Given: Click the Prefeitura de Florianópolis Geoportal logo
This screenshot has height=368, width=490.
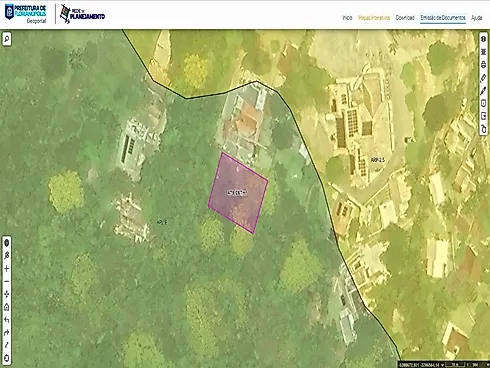Looking at the screenshot, I should tap(25, 14).
